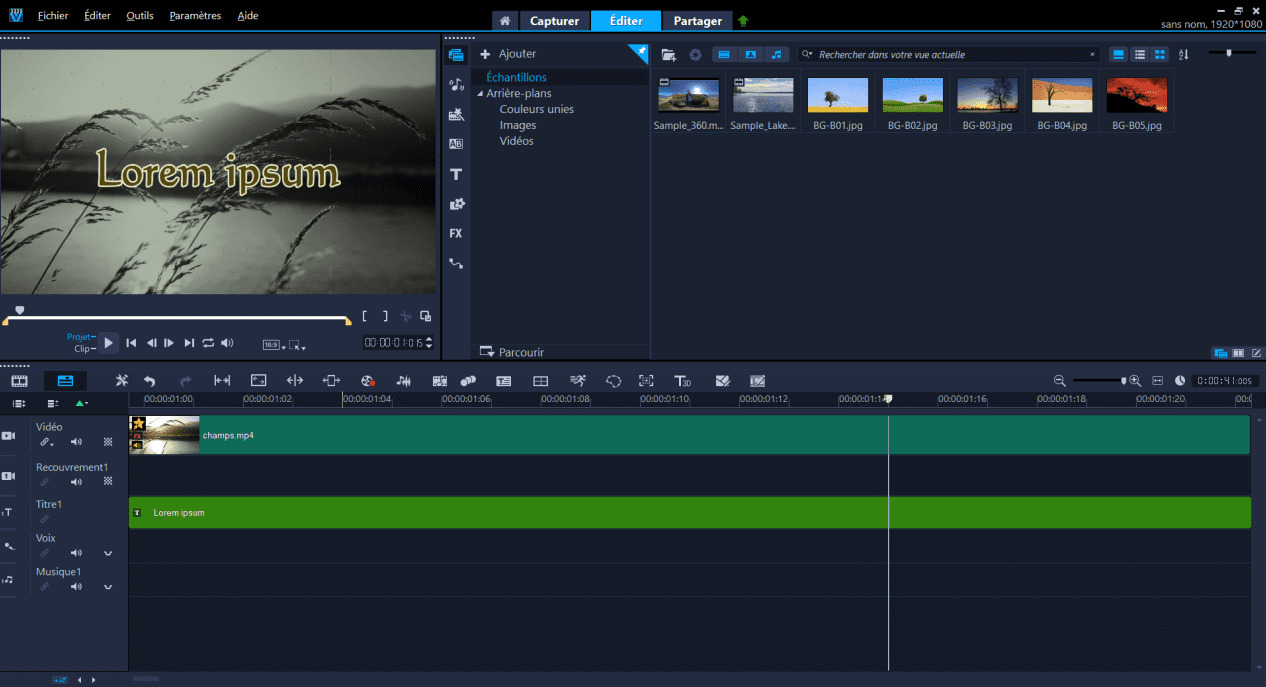Mute the Musique1 track

pos(76,587)
